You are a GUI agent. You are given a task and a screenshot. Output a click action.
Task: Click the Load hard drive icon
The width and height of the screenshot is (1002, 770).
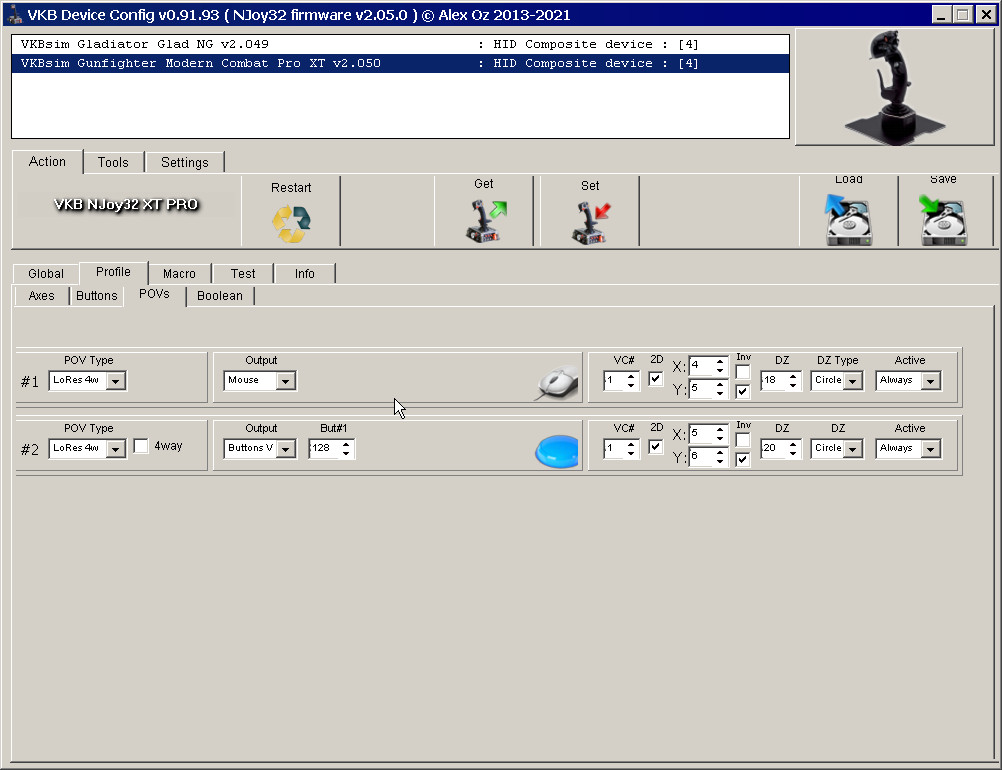[848, 220]
